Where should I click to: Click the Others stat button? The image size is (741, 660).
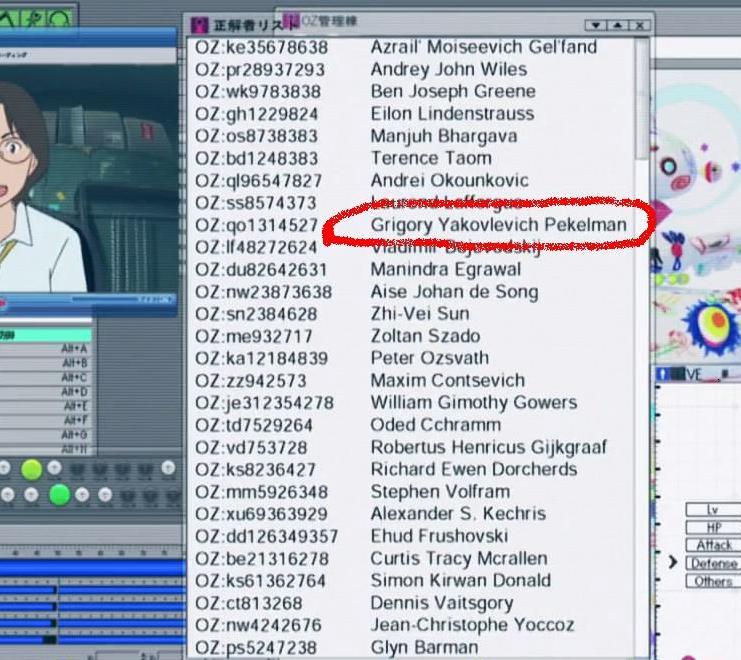713,581
